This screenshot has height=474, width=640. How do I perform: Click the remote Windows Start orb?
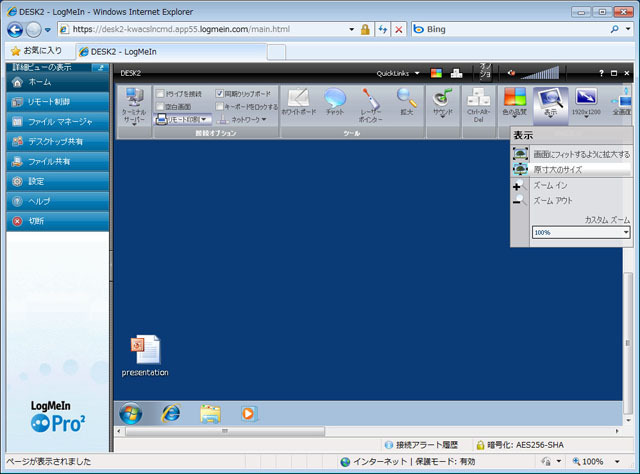click(x=131, y=414)
